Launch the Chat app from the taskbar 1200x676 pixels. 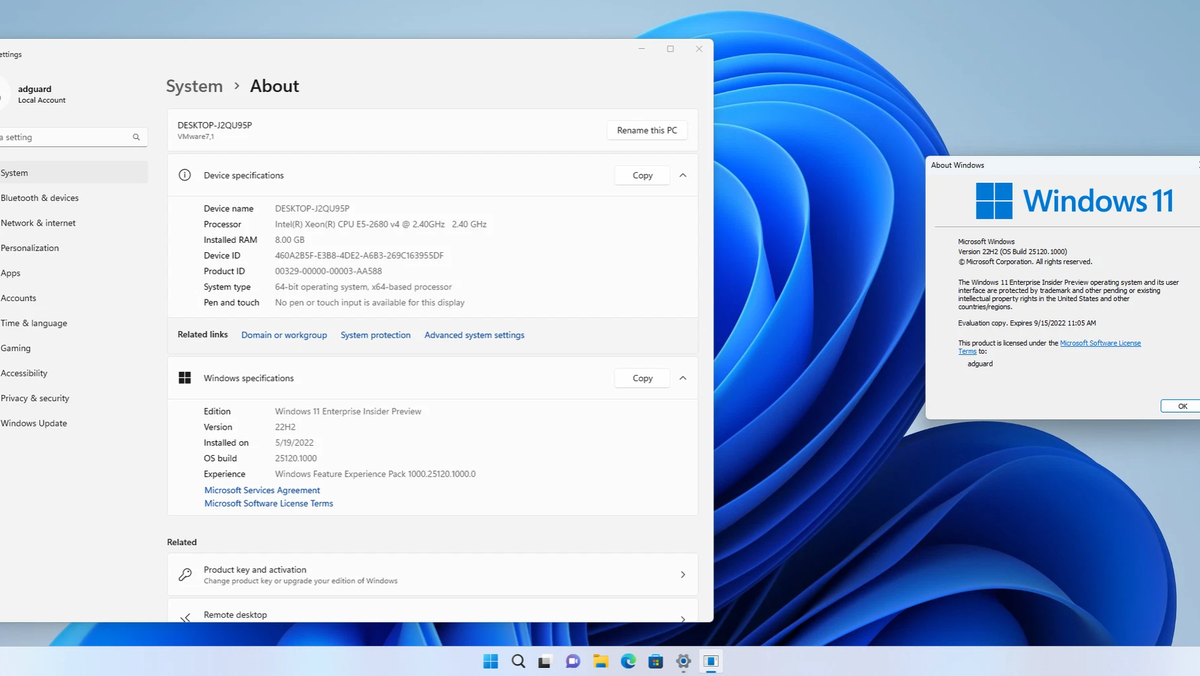click(x=573, y=661)
